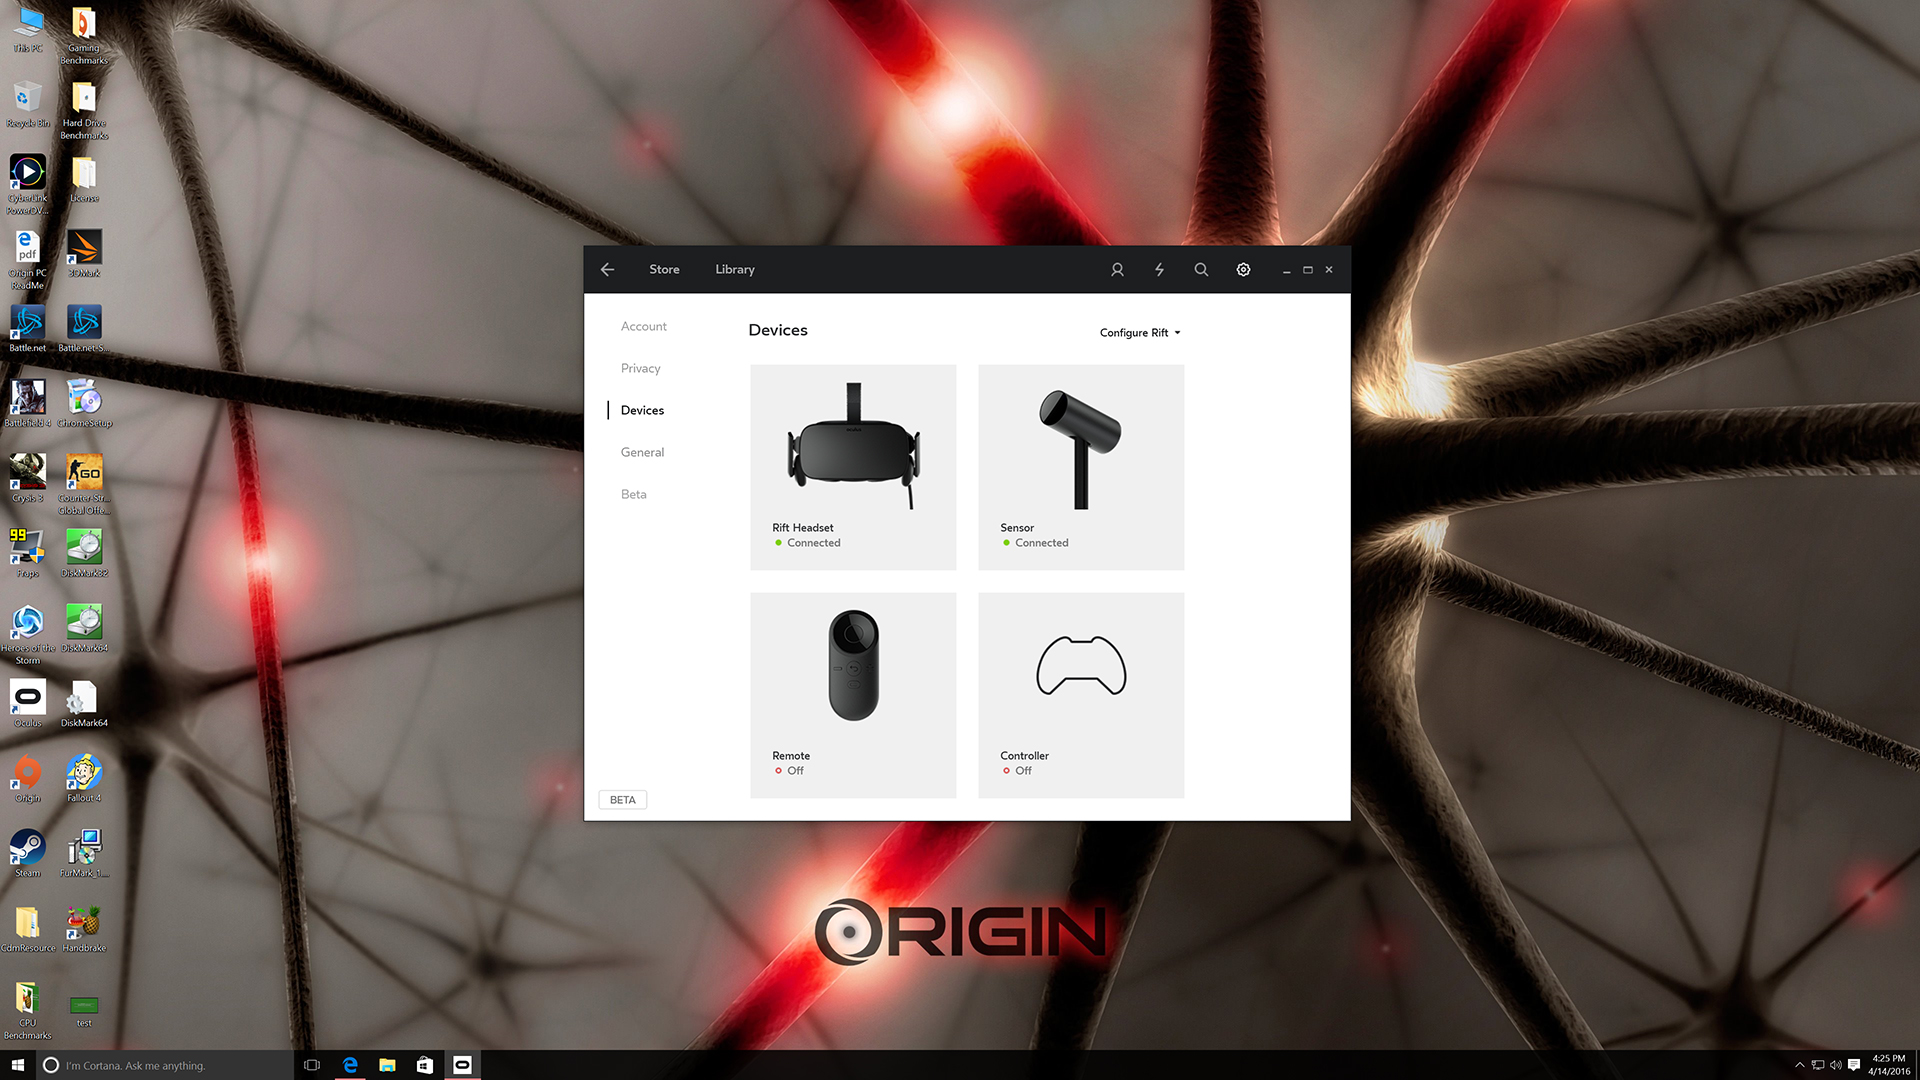Select Battlefield 4 shortcut
This screenshot has width=1920, height=1080.
coord(28,404)
